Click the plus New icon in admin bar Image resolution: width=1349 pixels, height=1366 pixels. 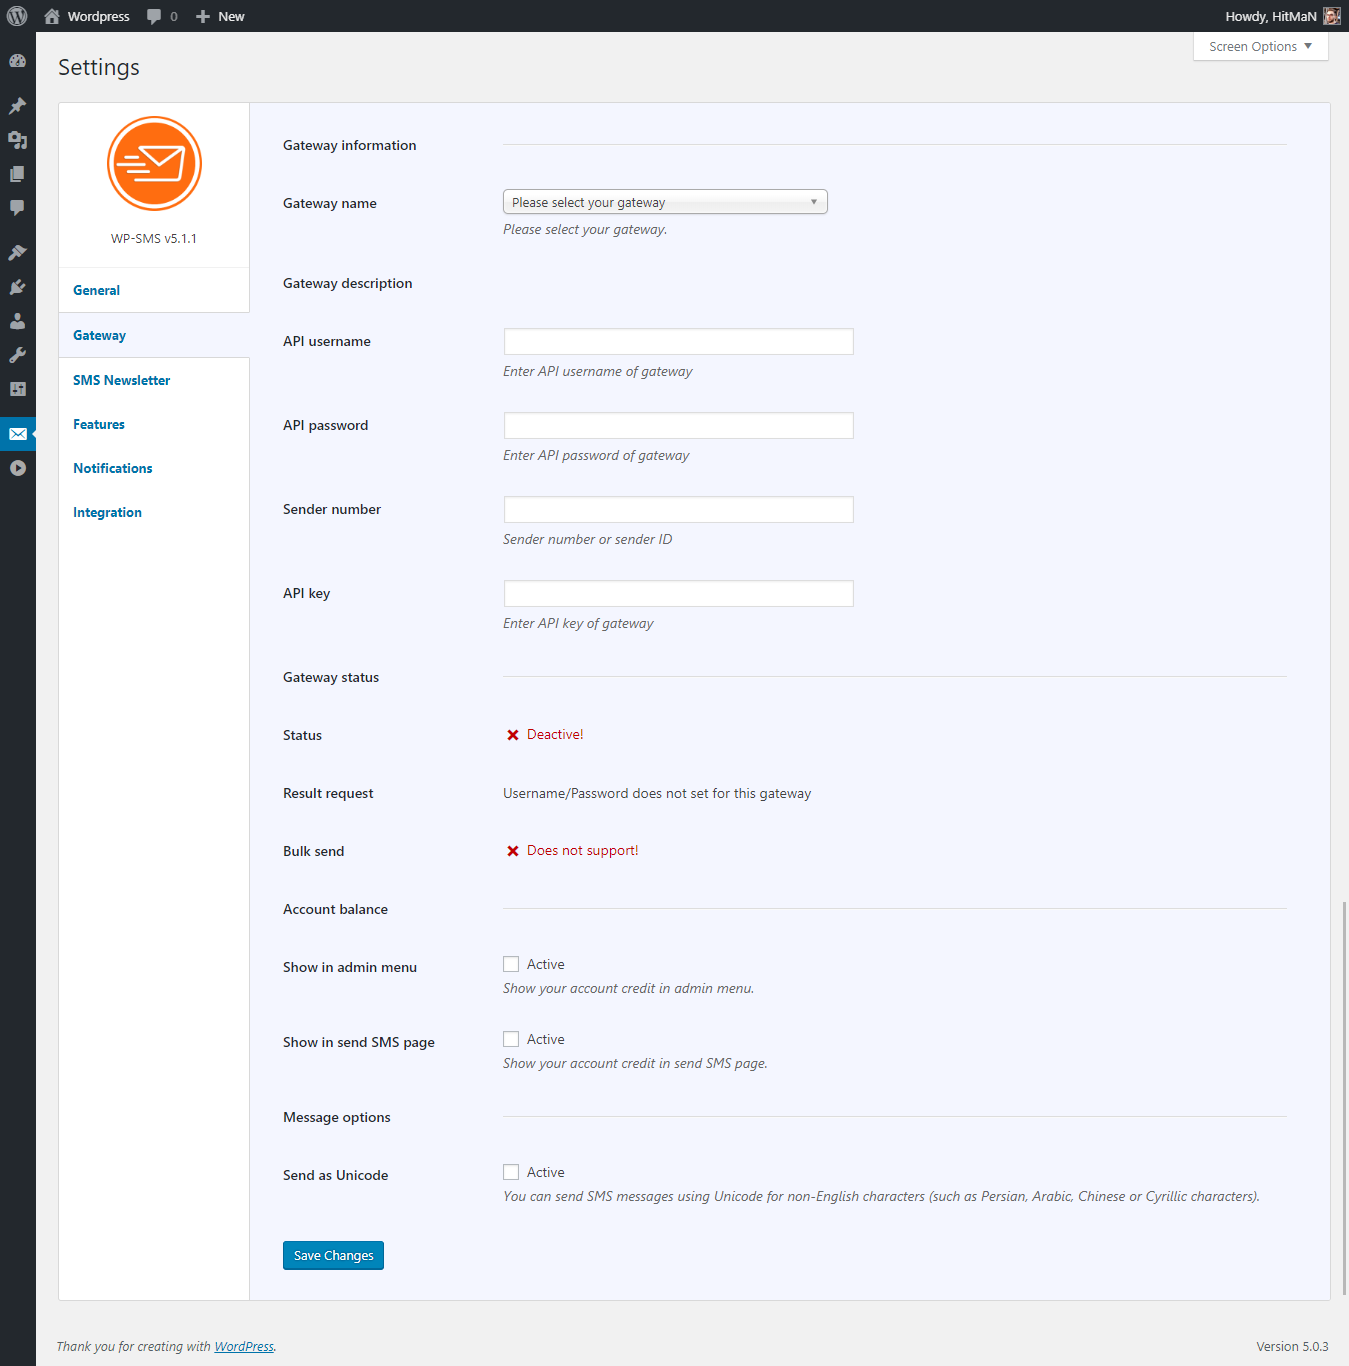click(203, 16)
